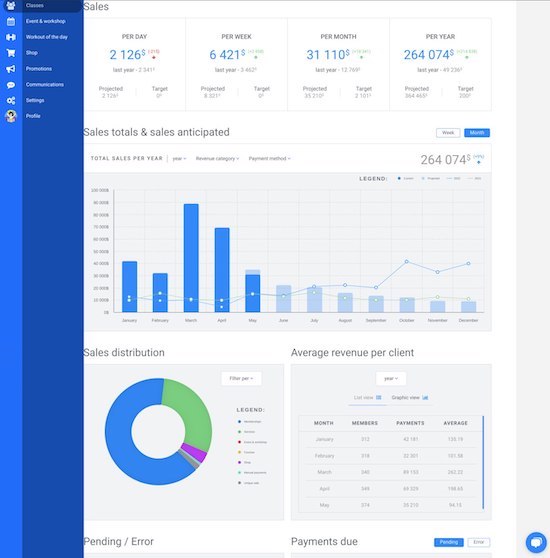Click the March bar in sales chart

coord(191,258)
